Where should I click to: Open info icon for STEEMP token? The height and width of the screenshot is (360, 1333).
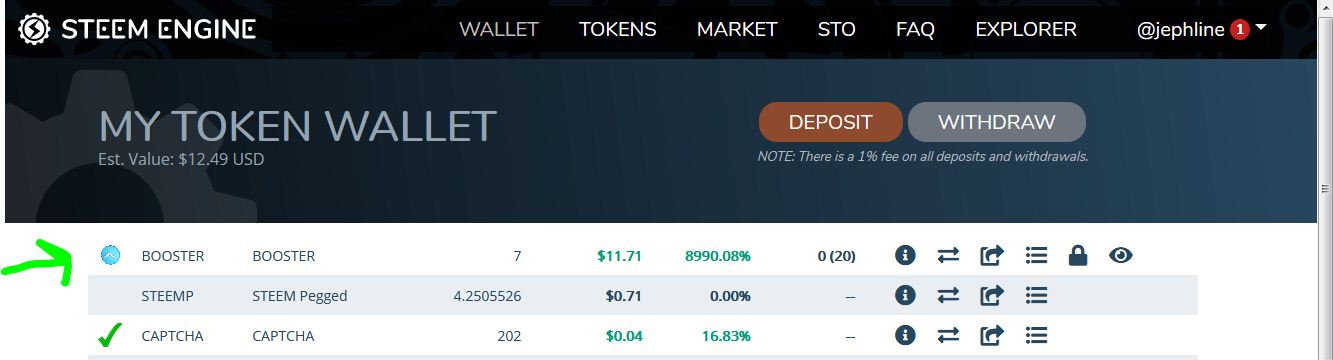coord(905,295)
